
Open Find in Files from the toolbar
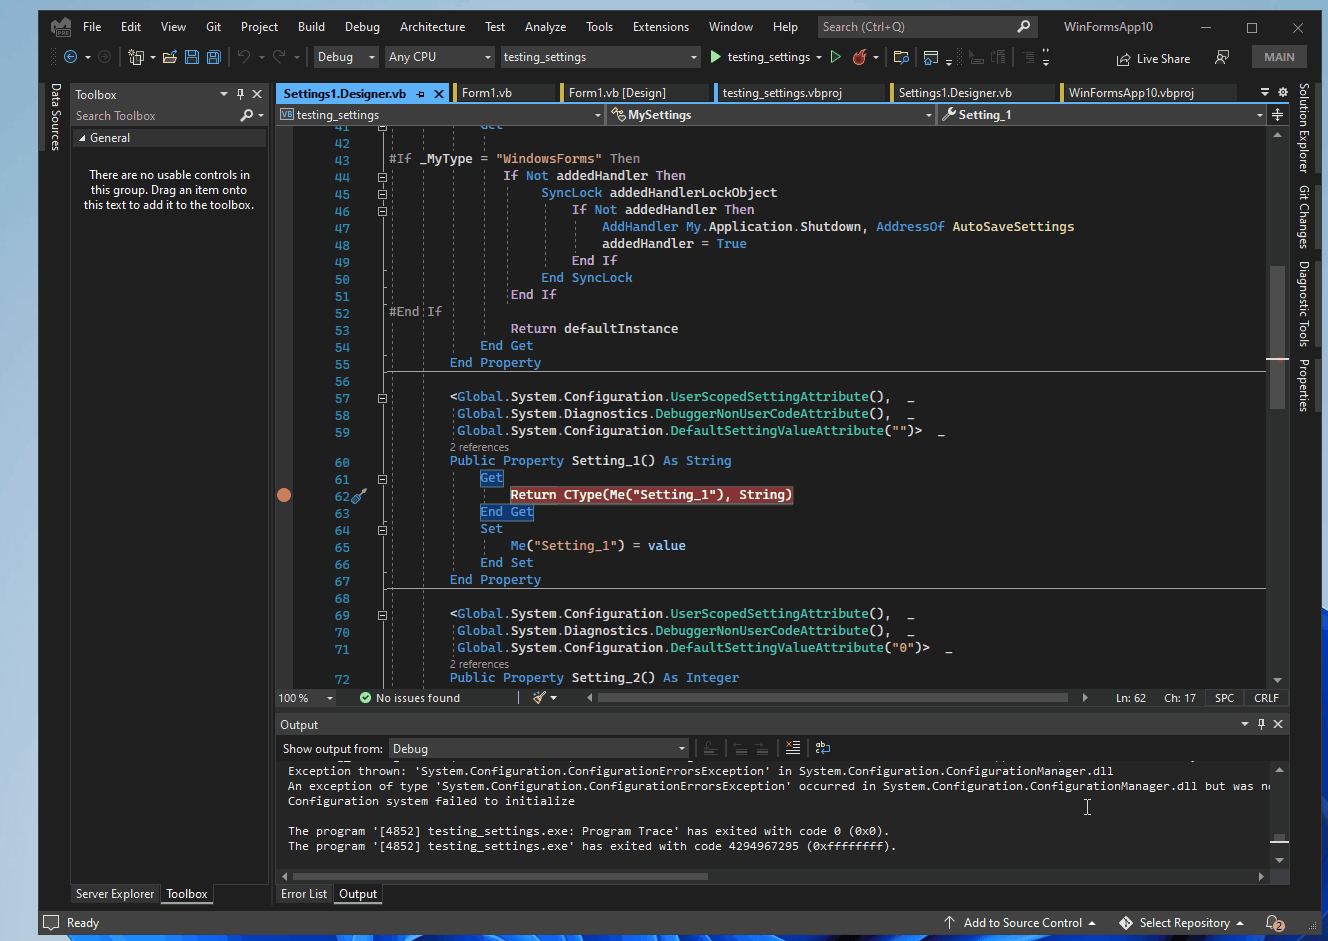click(899, 57)
